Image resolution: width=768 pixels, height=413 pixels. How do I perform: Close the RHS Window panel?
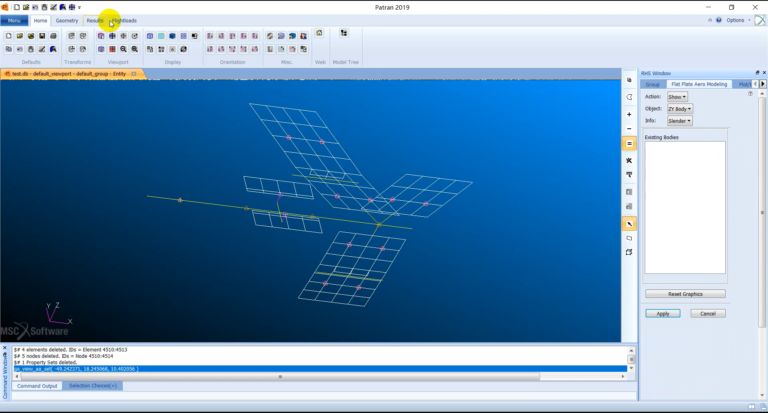point(764,73)
